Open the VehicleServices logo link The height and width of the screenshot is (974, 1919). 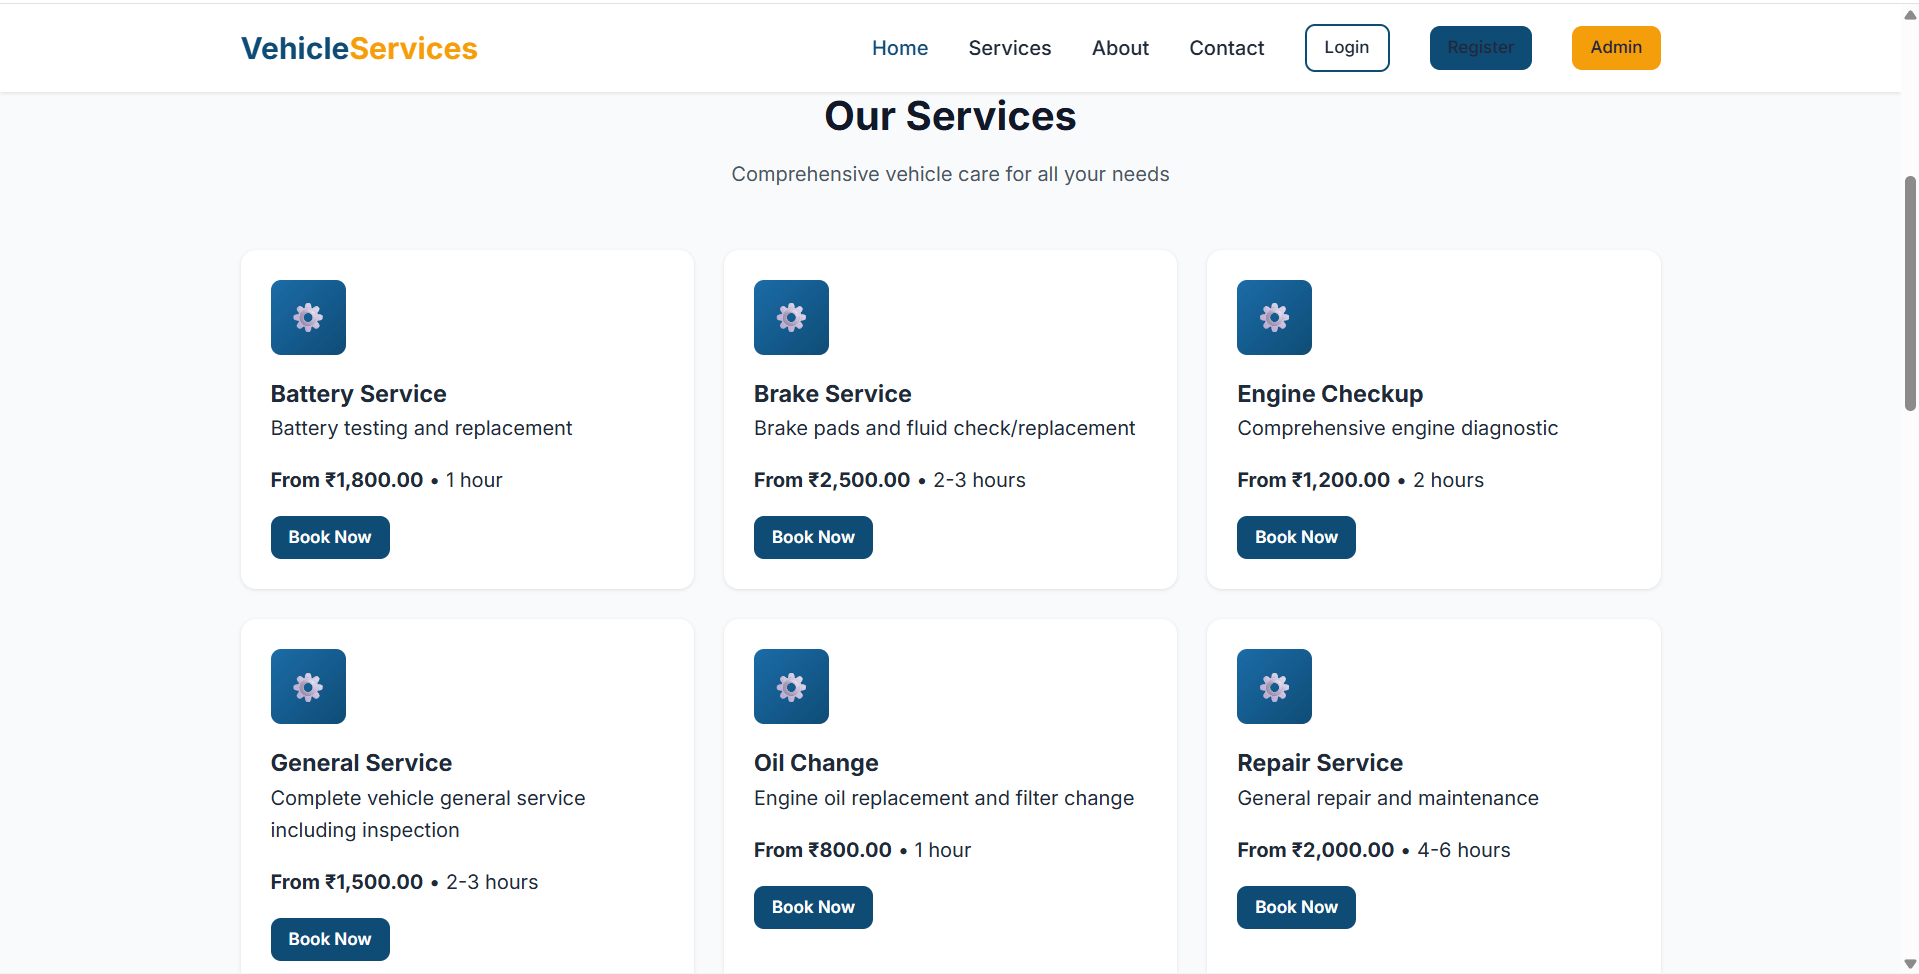(359, 48)
